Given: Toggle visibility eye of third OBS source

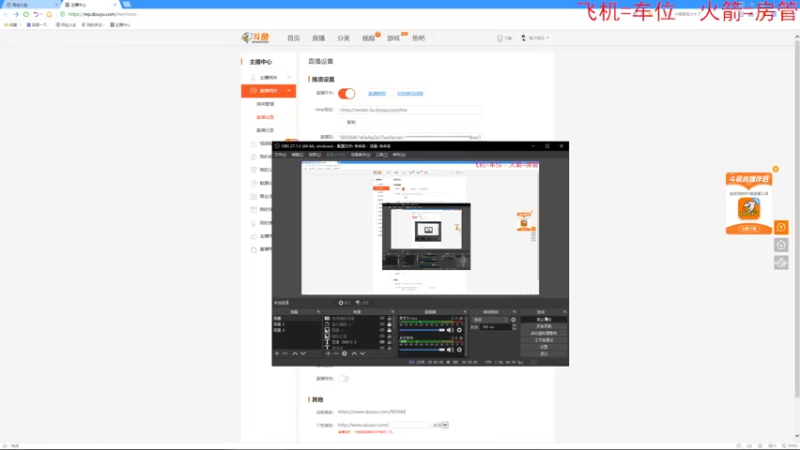Looking at the screenshot, I should [382, 330].
